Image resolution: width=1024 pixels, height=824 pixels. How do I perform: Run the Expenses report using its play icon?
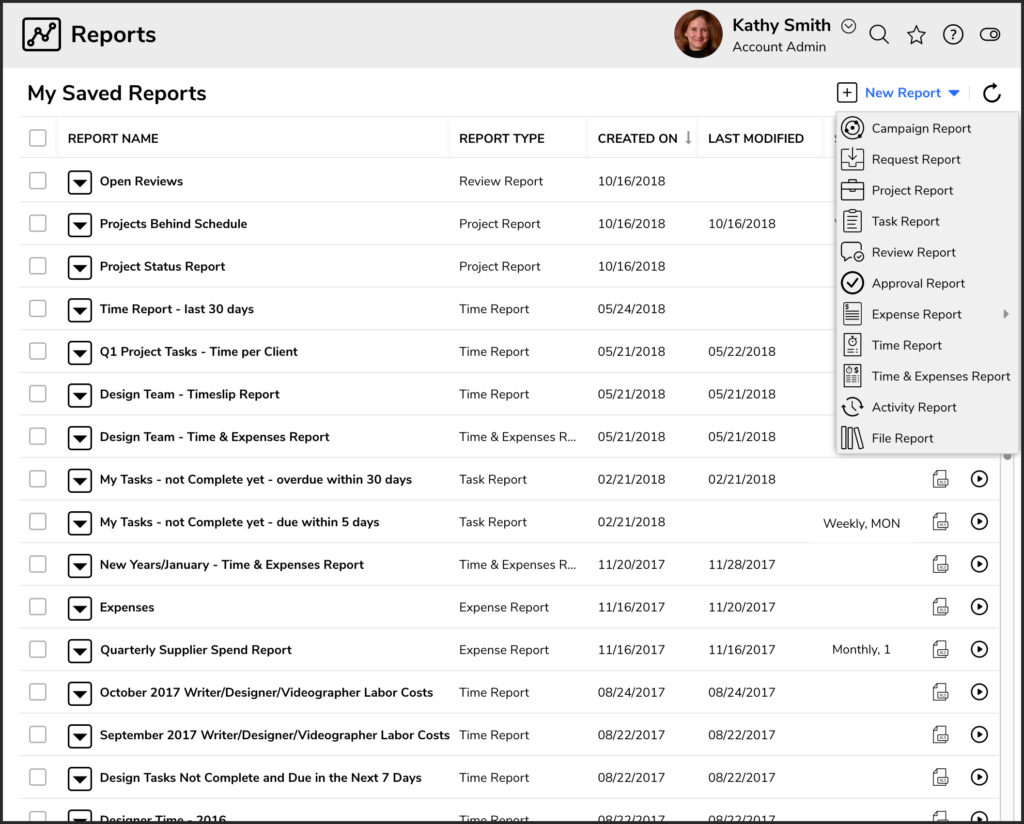tap(979, 606)
